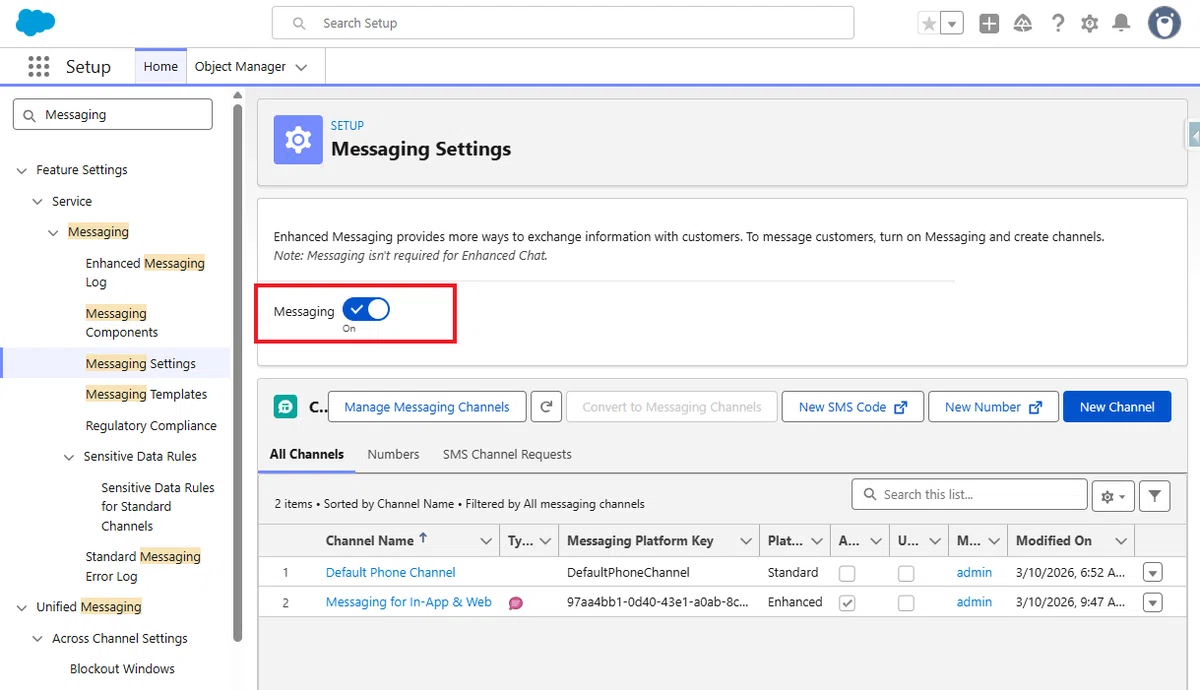Screen dimensions: 1200x690
Task: Open Standard Messaging Error Log
Action: click(143, 566)
